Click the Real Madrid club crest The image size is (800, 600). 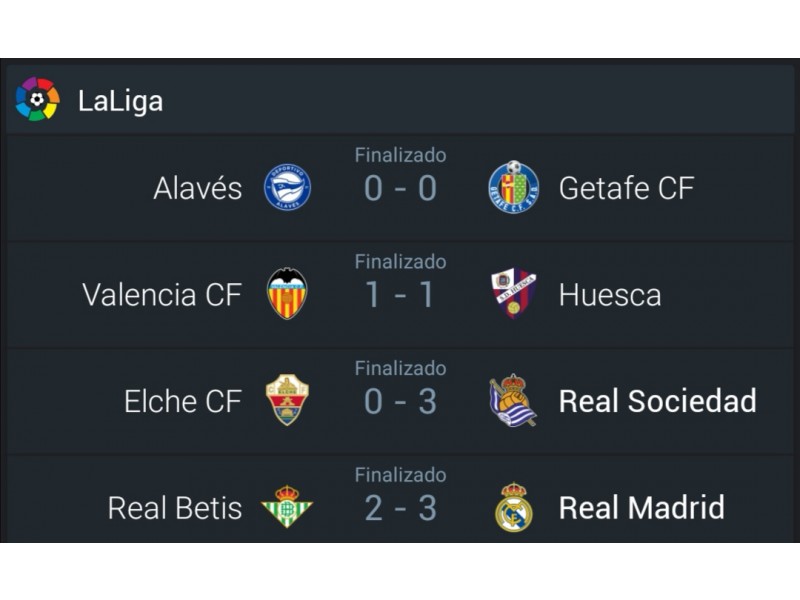click(514, 507)
